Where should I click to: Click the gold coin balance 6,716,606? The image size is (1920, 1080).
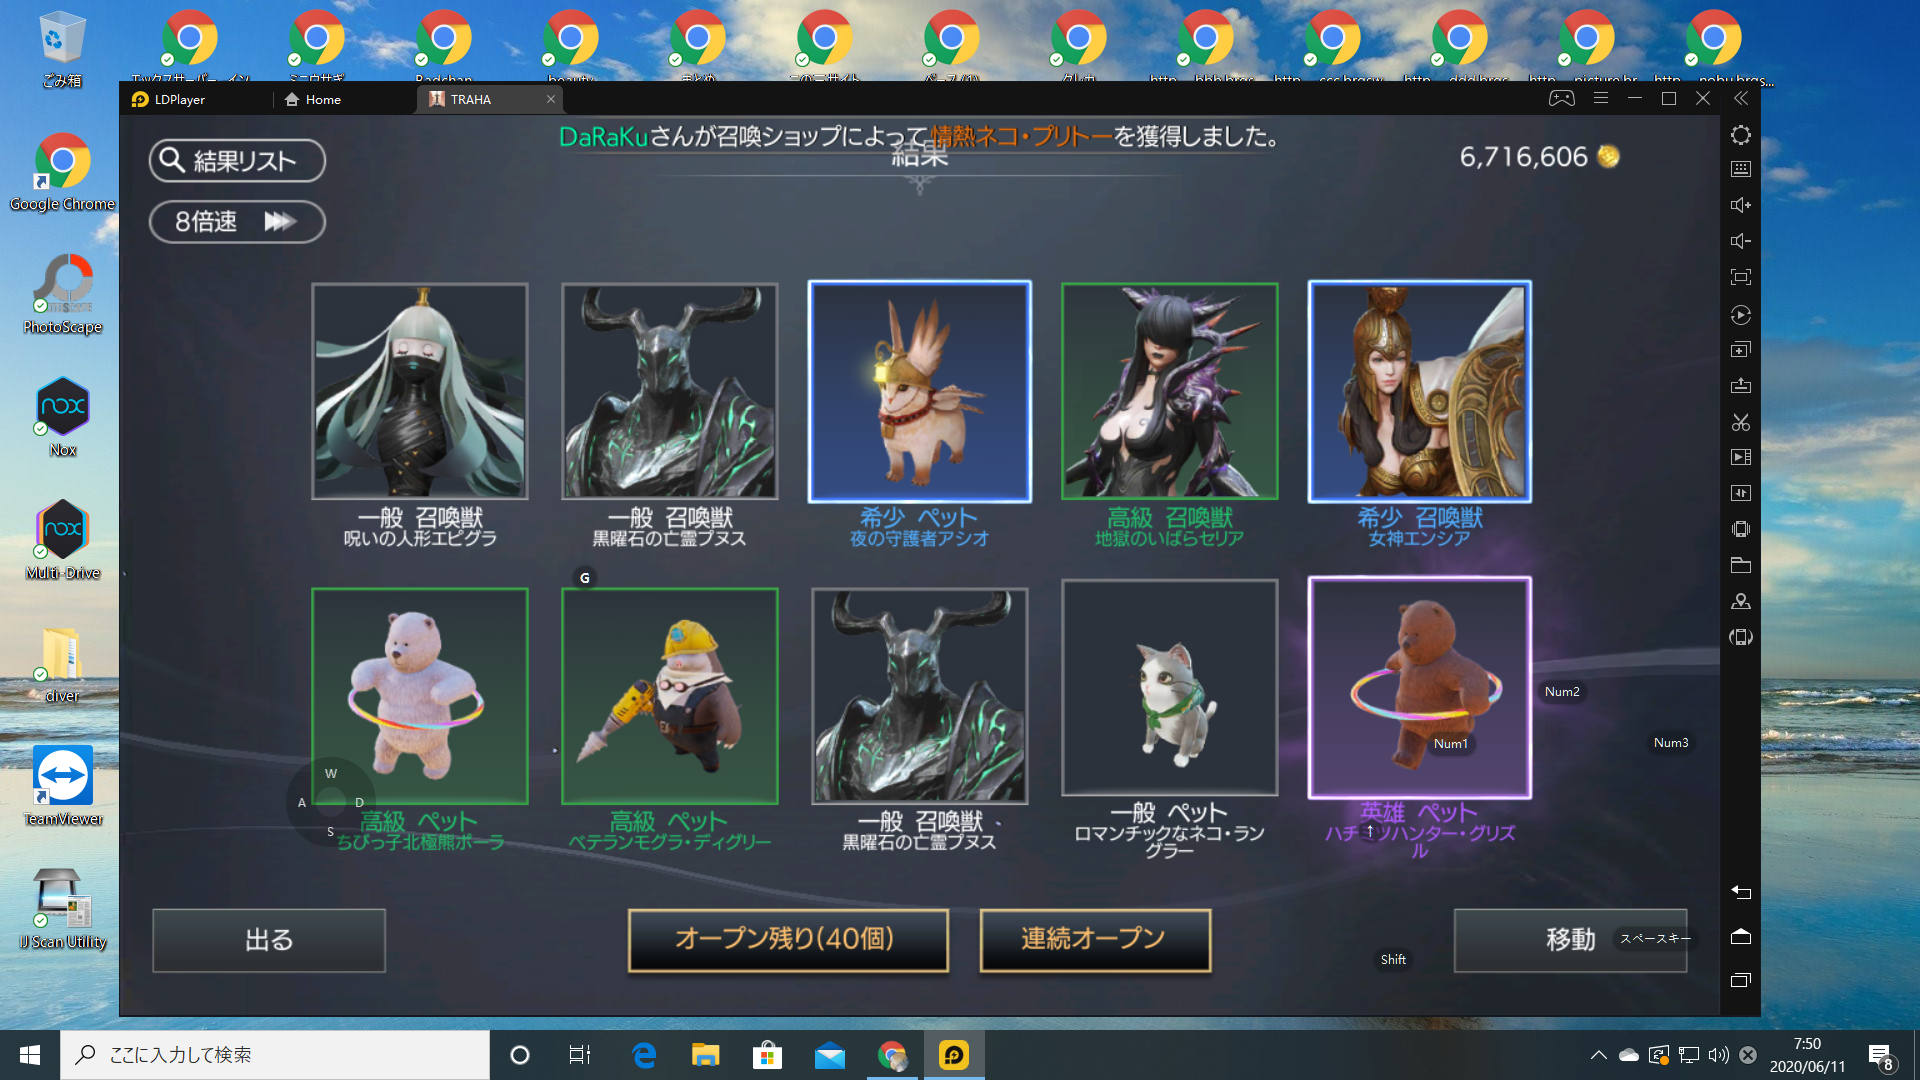tap(1539, 157)
